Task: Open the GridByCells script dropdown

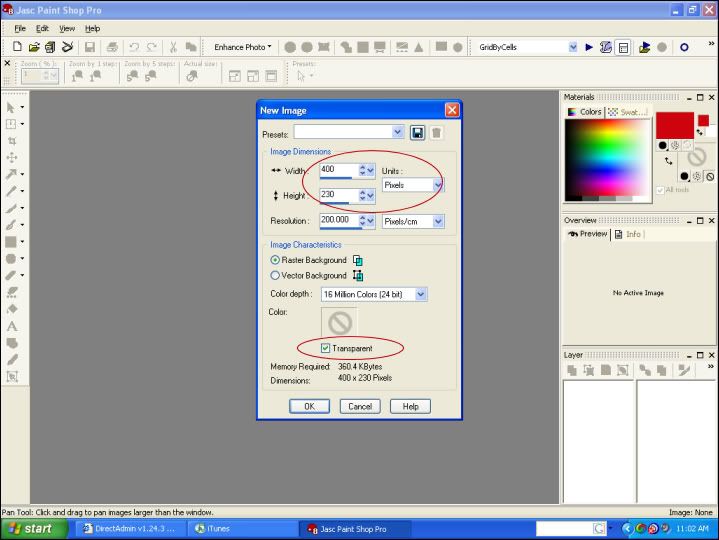Action: point(573,47)
